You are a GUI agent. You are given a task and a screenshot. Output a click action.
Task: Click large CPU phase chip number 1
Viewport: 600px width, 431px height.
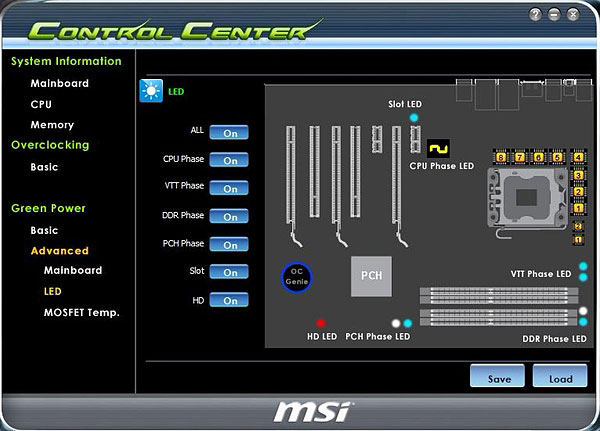click(578, 208)
